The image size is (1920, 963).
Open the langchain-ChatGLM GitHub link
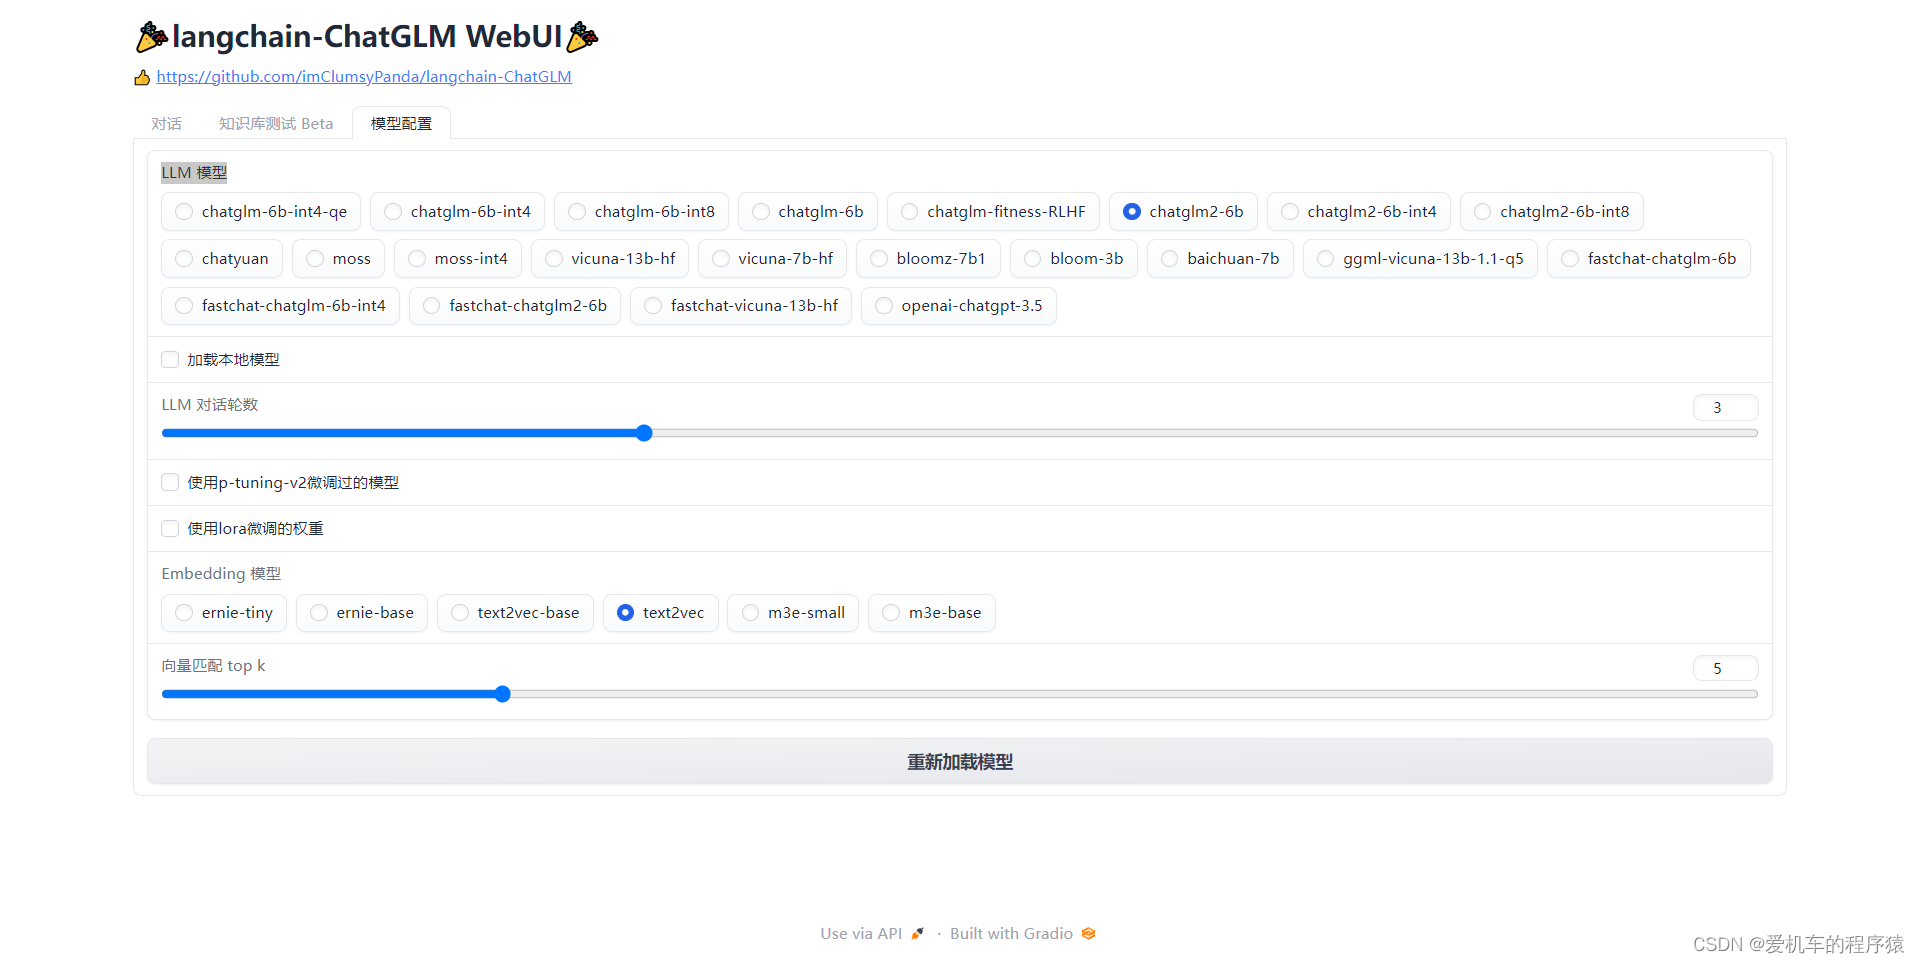(x=364, y=77)
